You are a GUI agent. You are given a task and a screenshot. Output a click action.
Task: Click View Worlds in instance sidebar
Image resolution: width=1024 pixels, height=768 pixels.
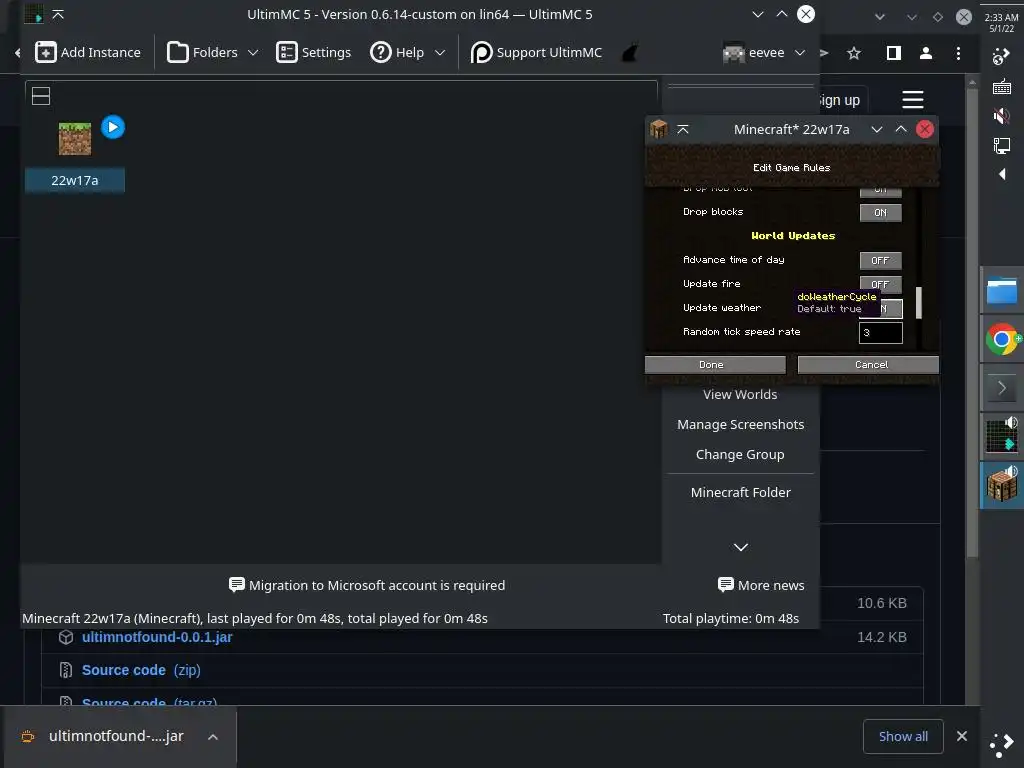740,394
